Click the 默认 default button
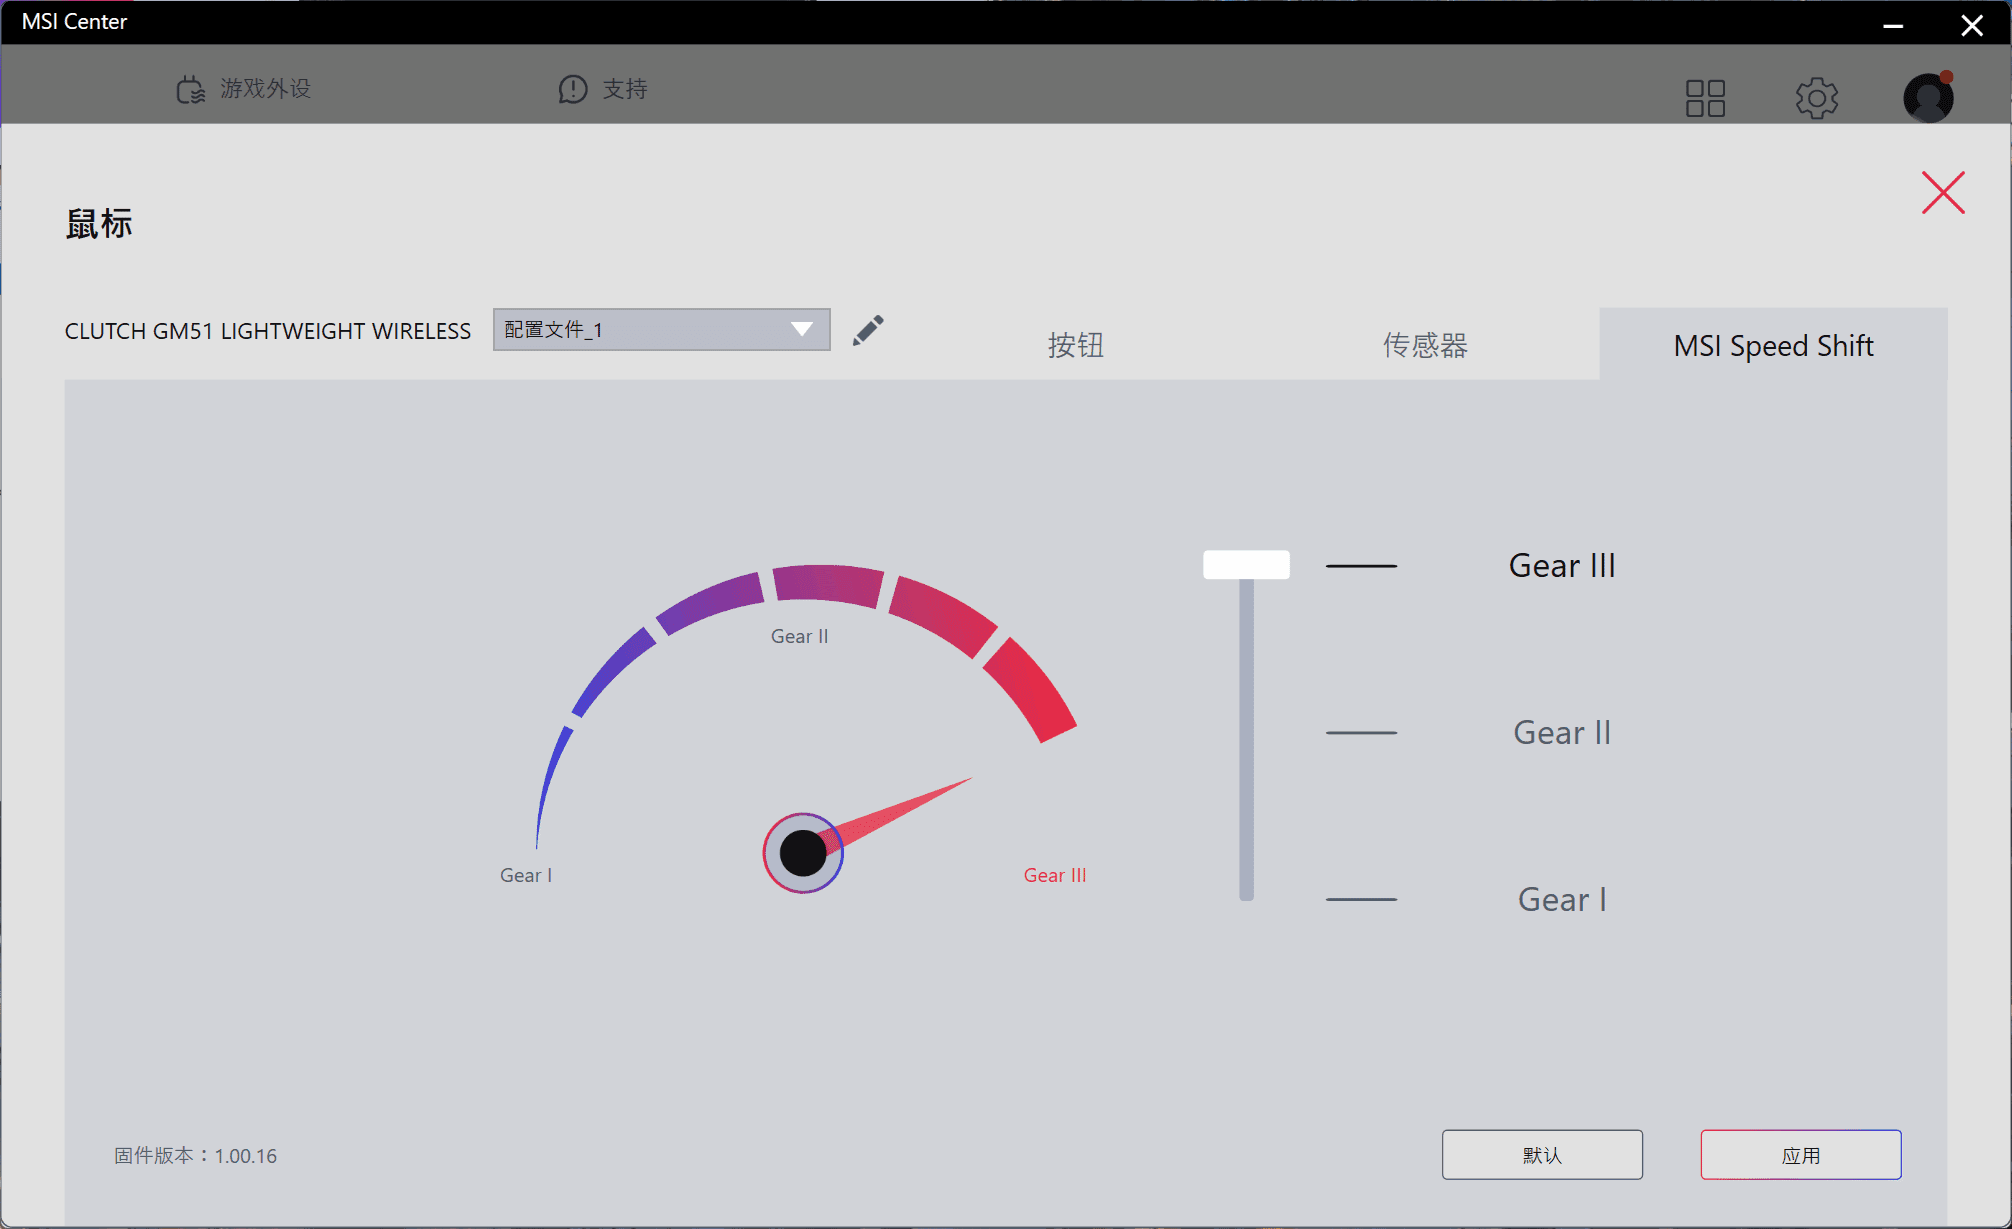The width and height of the screenshot is (2012, 1229). tap(1542, 1155)
